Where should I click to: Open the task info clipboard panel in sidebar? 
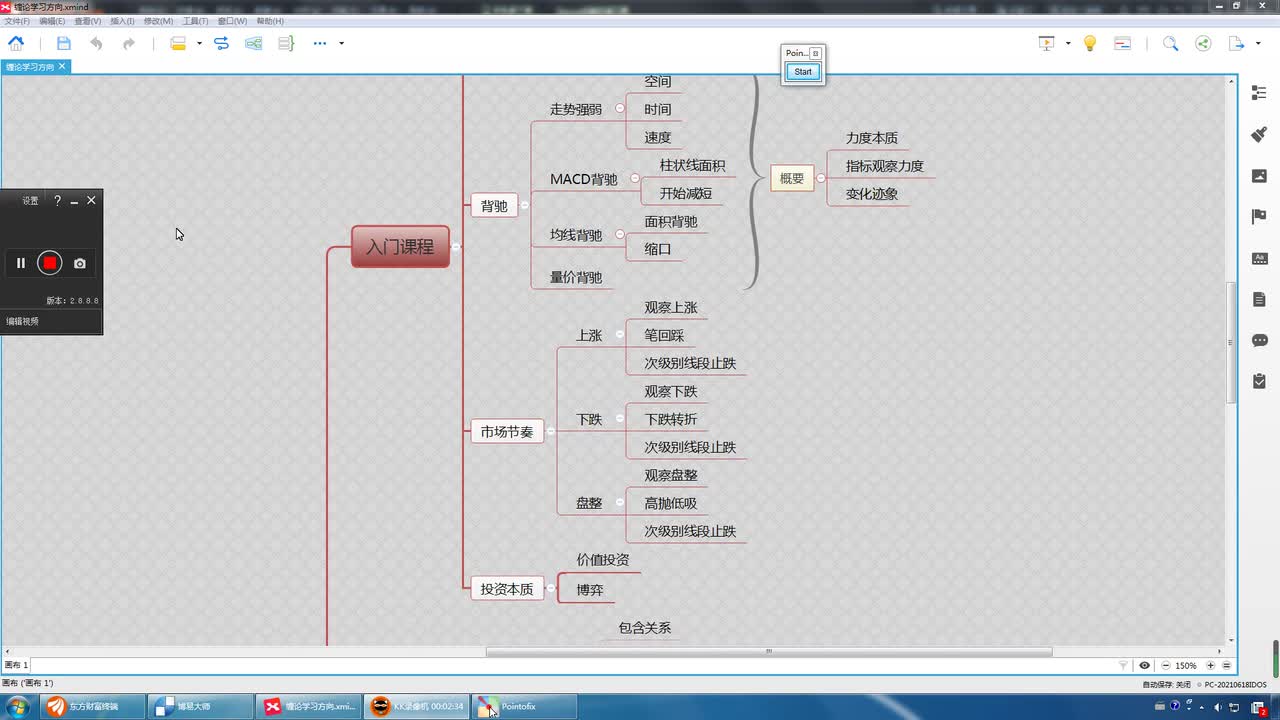(x=1259, y=381)
